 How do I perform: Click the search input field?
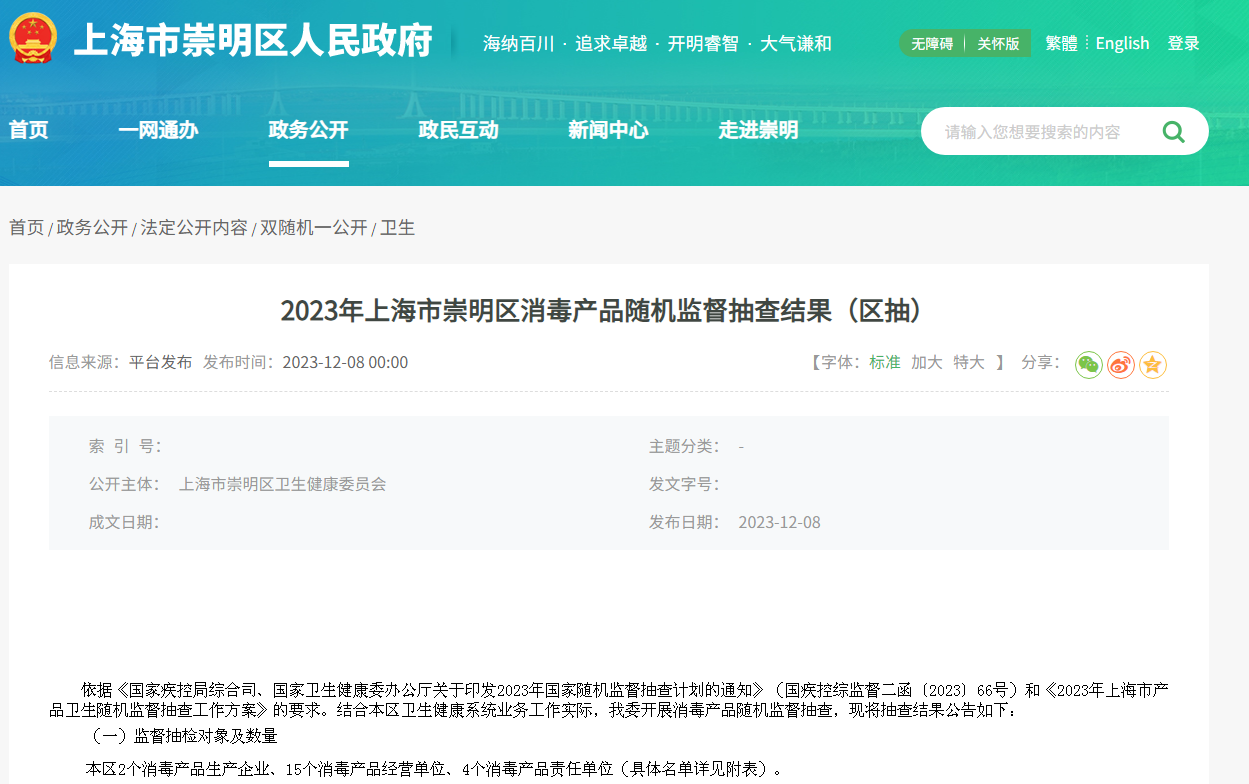[1040, 132]
